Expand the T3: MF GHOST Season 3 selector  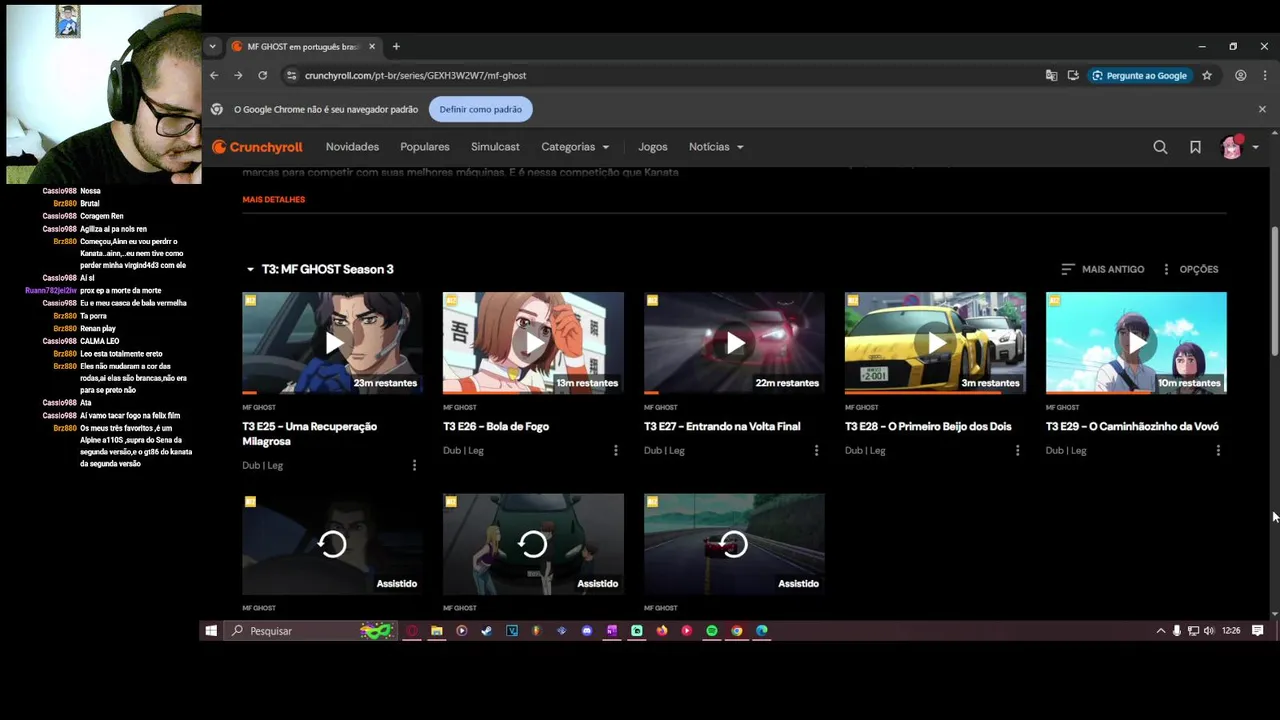(x=320, y=269)
